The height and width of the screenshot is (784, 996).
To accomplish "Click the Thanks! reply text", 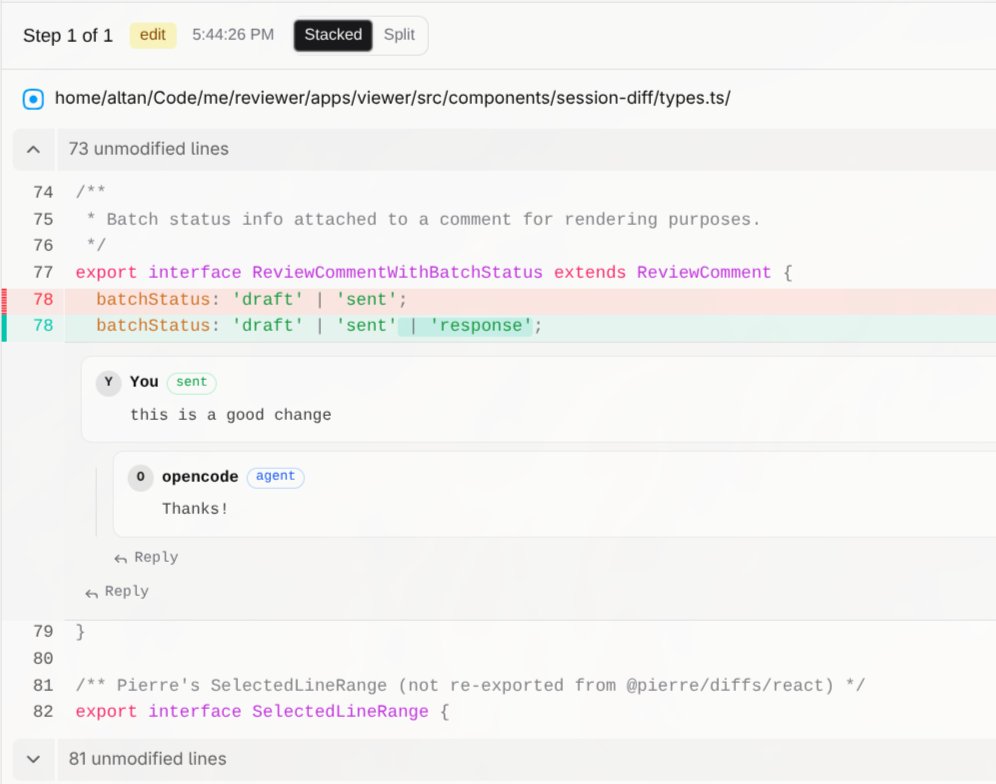I will pyautogui.click(x=195, y=509).
